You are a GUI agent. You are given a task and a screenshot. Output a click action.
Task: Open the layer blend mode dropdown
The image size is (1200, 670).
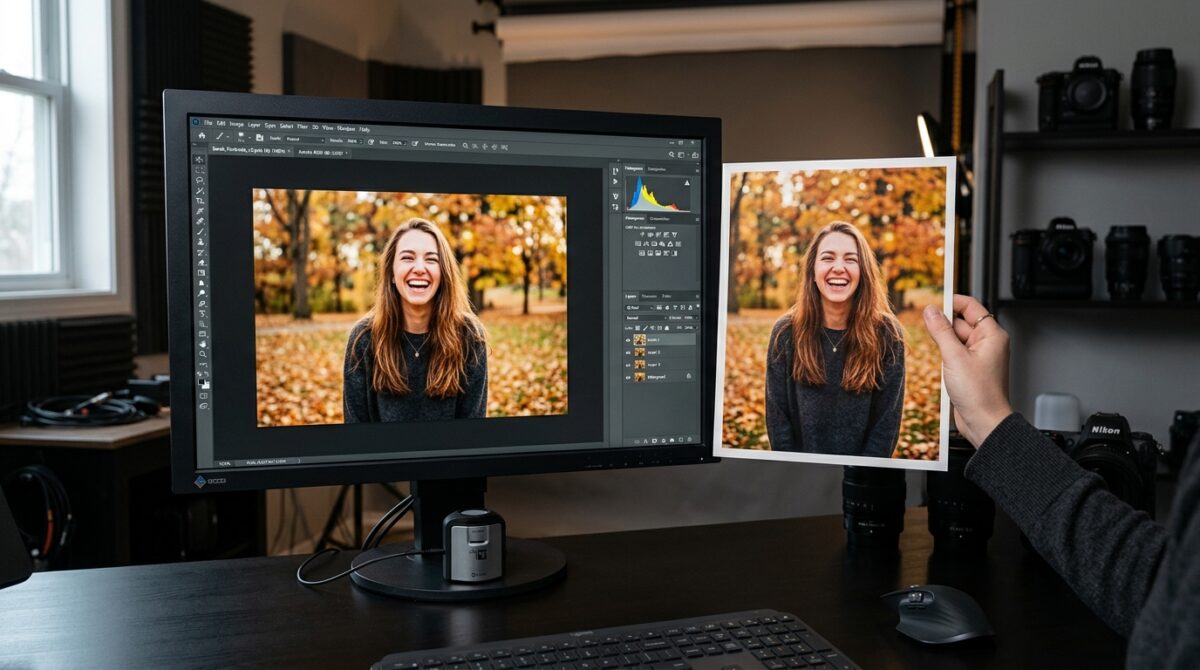coord(647,317)
